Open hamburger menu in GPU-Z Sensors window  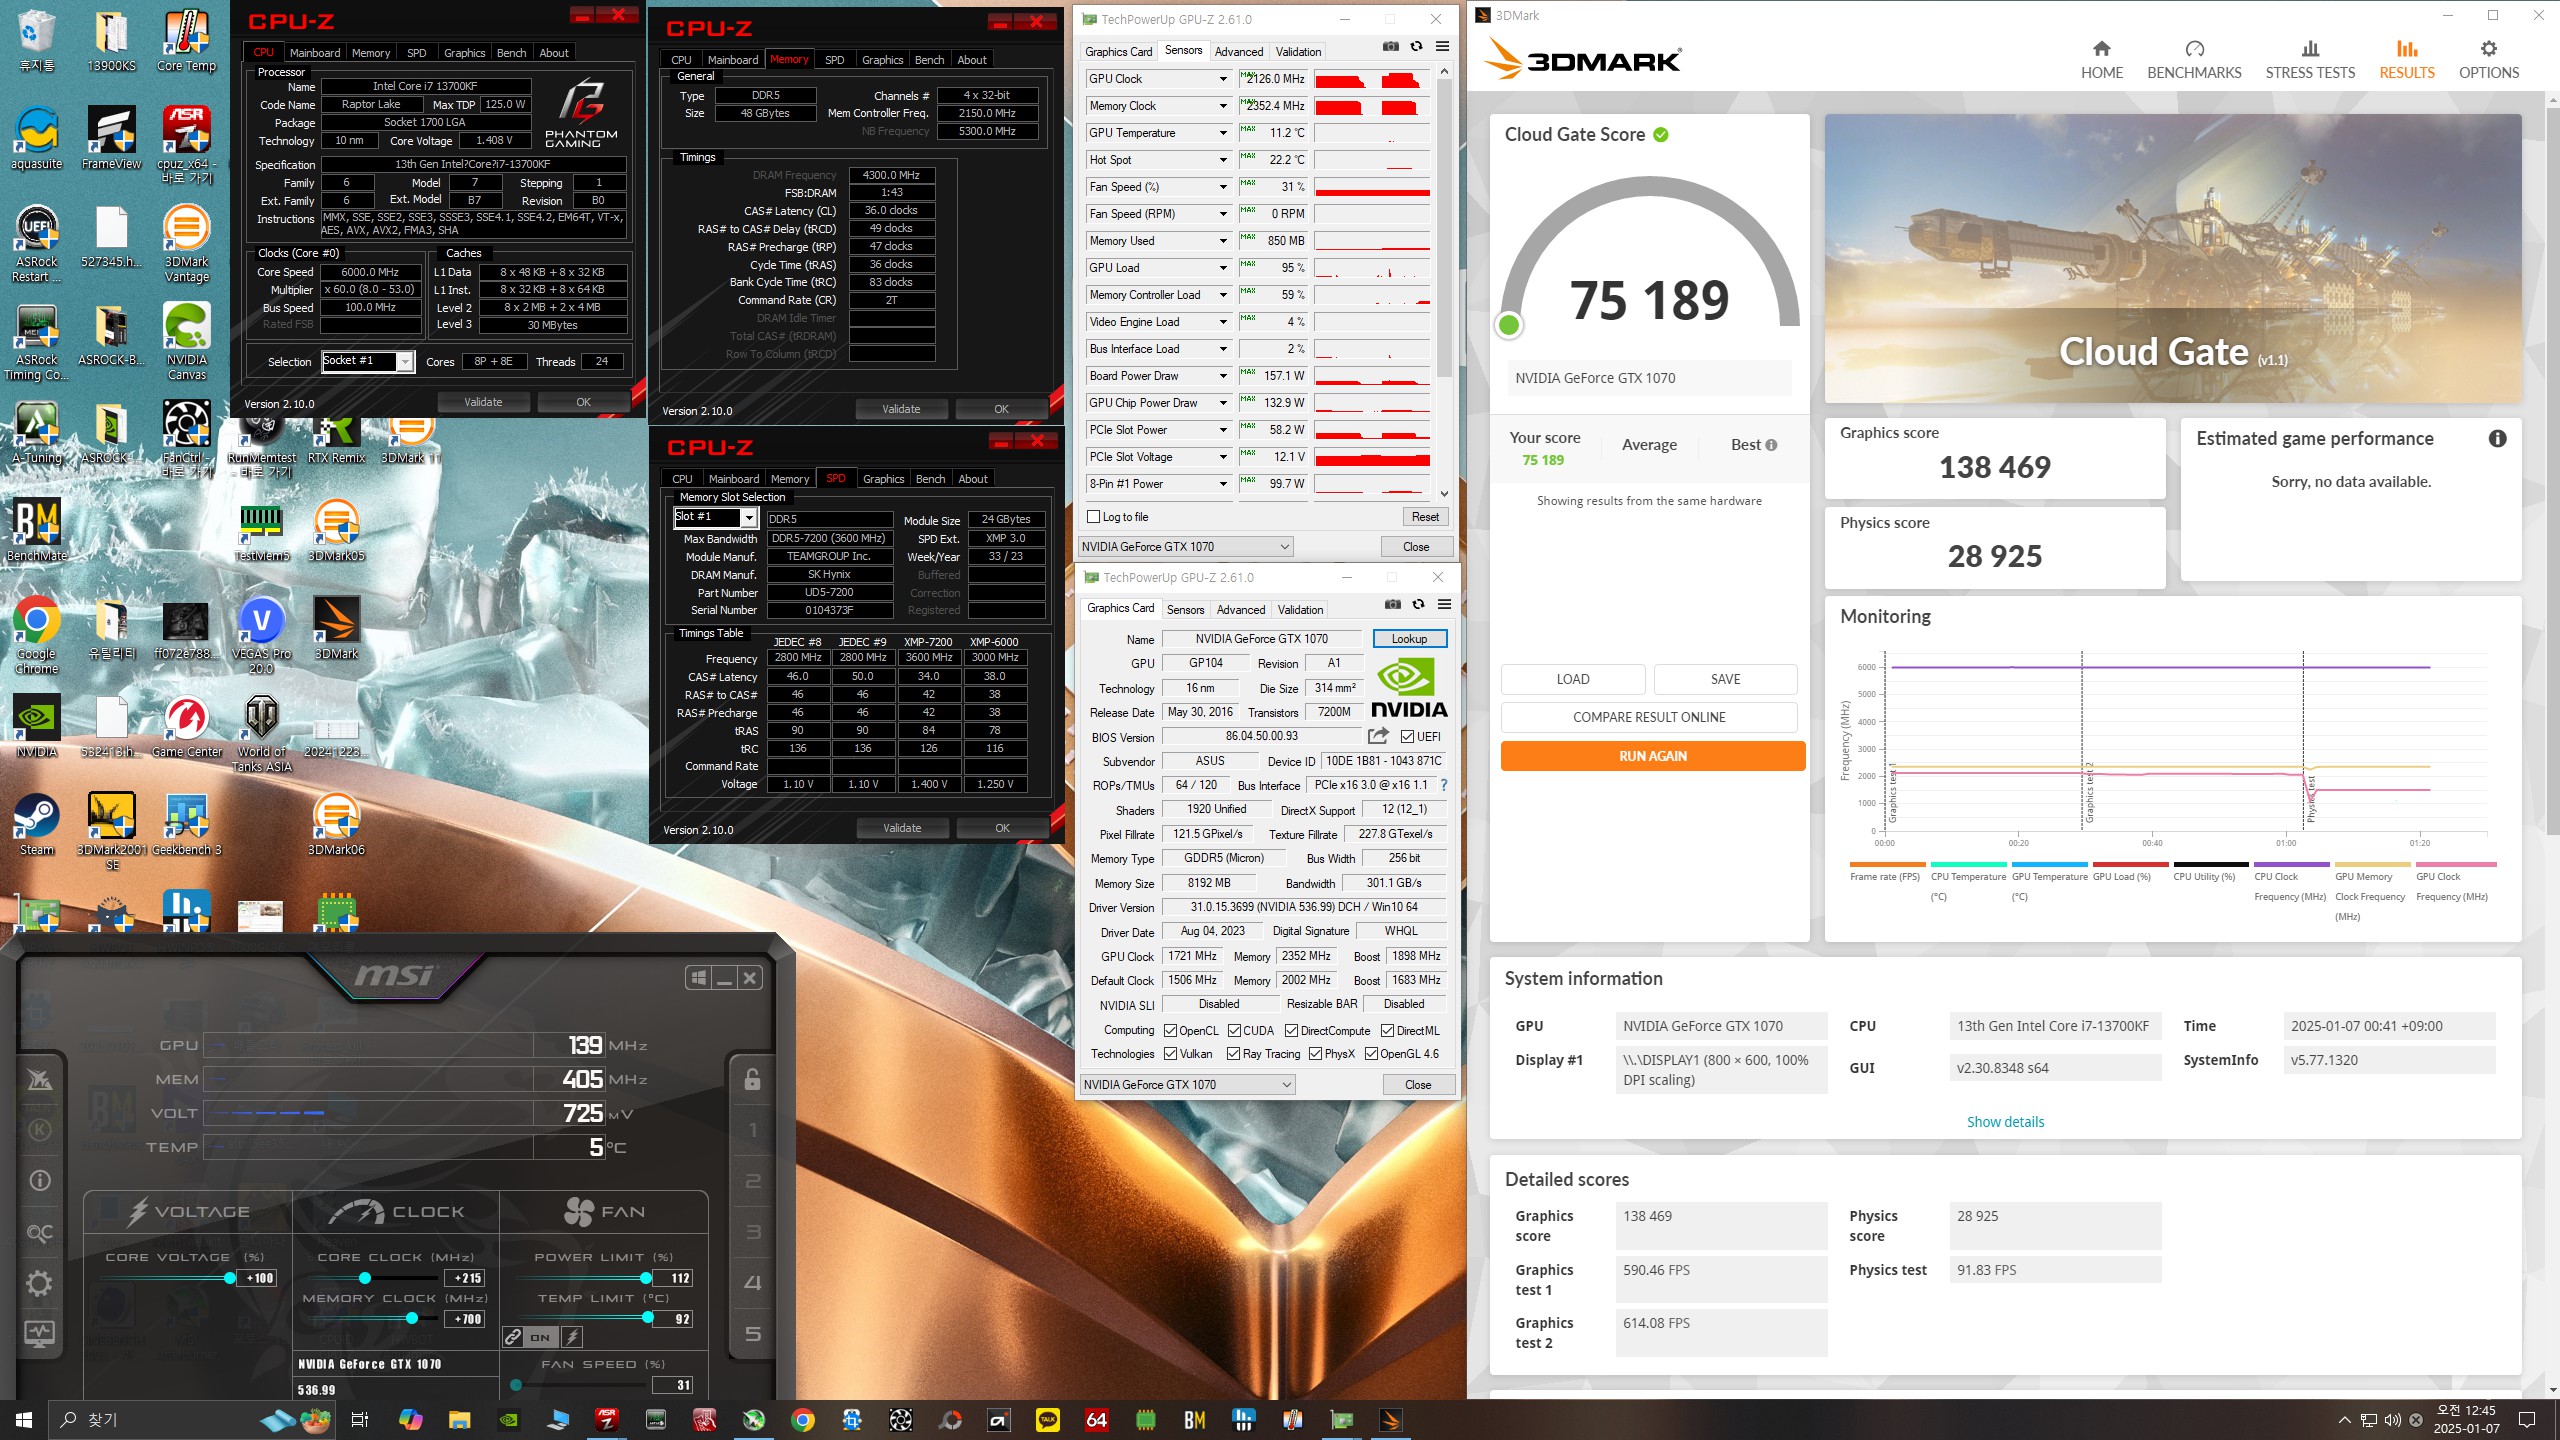1442,47
